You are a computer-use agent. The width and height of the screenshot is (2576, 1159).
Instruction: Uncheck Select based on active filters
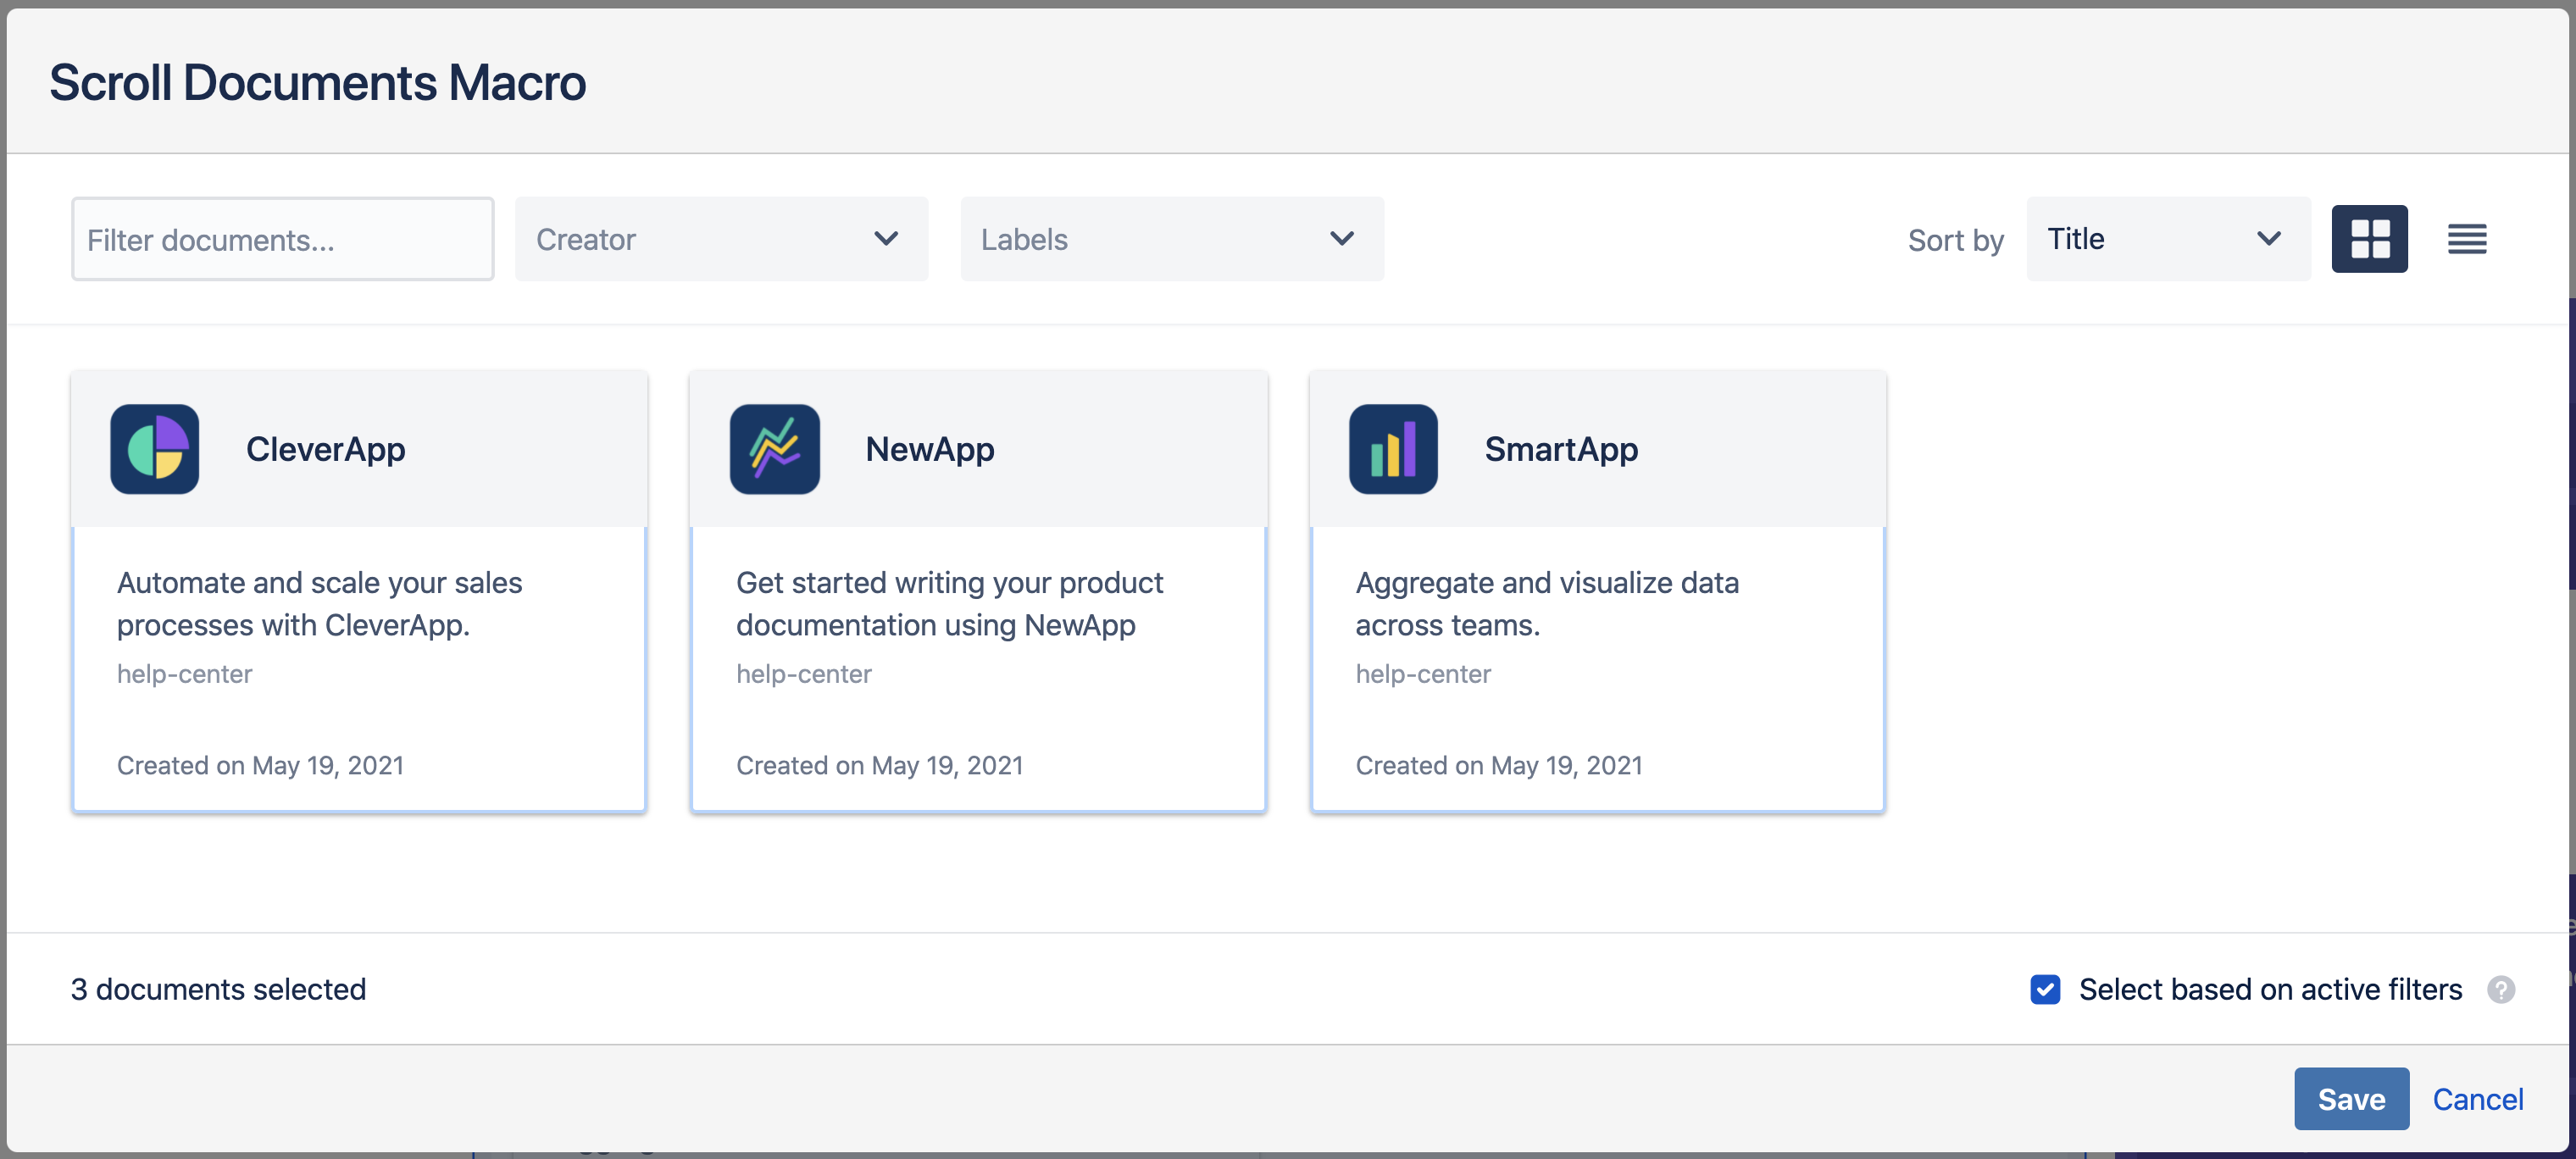2045,989
